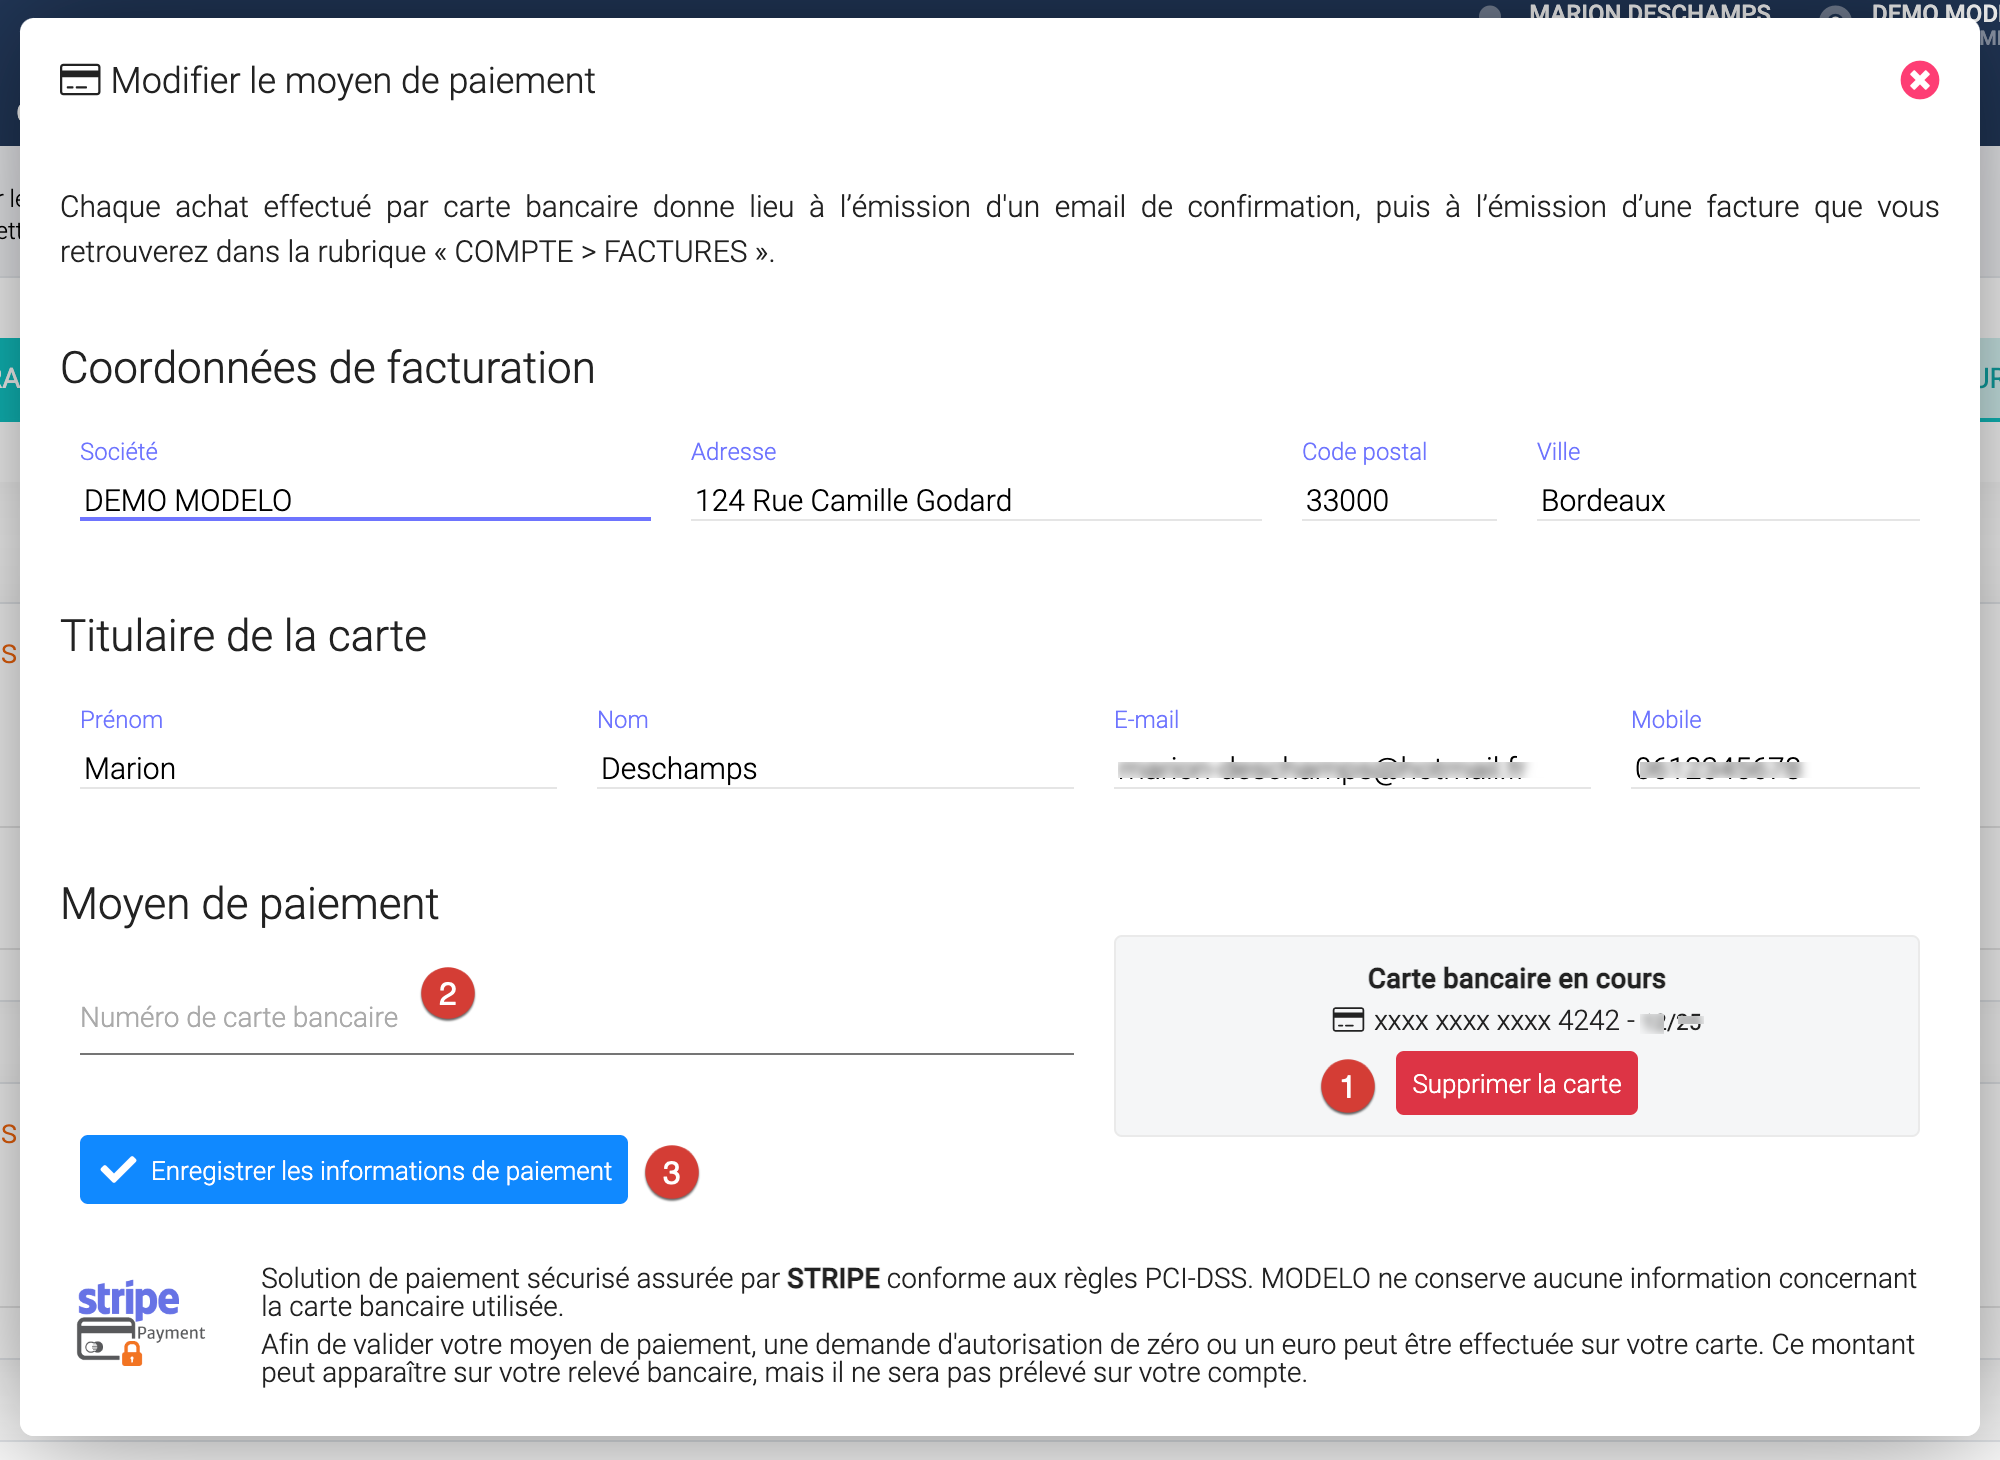Focus the E-mail input field

pos(1351,768)
